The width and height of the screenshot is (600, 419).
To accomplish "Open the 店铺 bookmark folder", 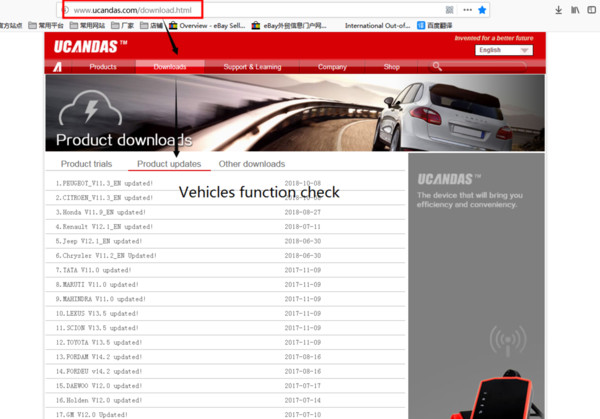I will (152, 26).
